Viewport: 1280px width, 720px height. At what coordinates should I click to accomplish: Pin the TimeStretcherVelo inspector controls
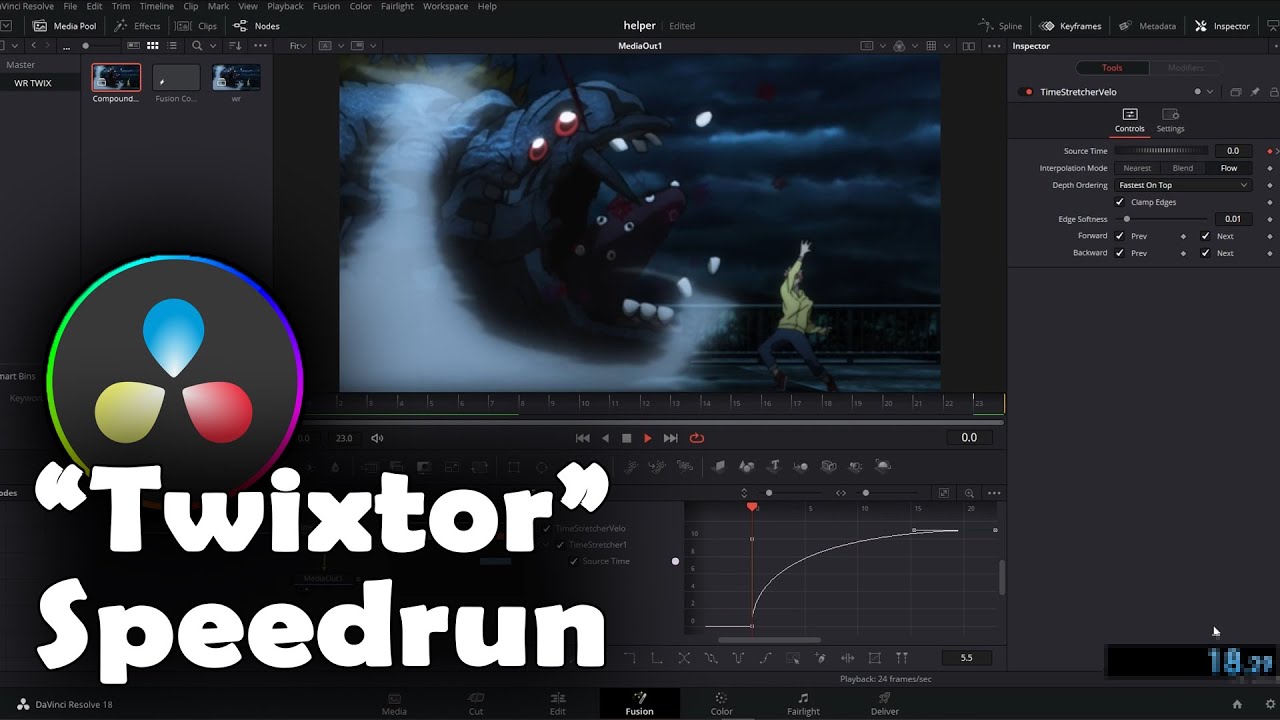[x=1255, y=92]
